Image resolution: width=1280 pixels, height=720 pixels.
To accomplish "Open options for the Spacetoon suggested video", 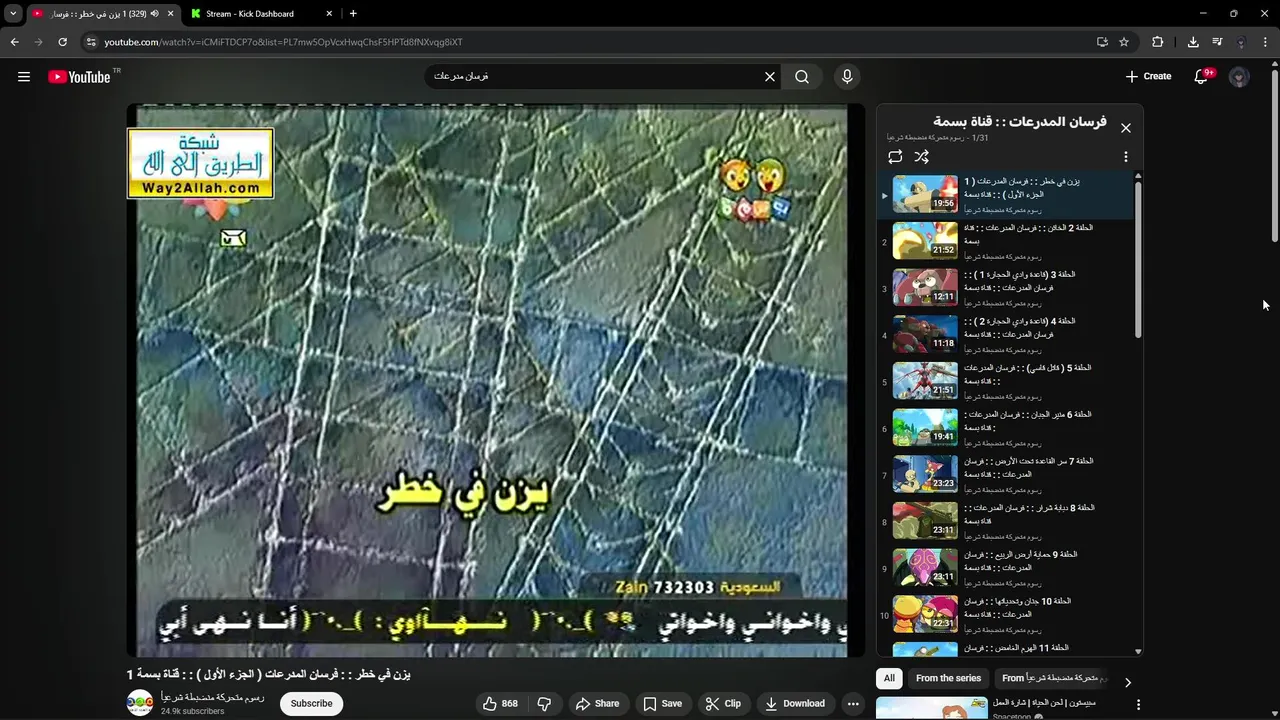I will (x=1138, y=705).
